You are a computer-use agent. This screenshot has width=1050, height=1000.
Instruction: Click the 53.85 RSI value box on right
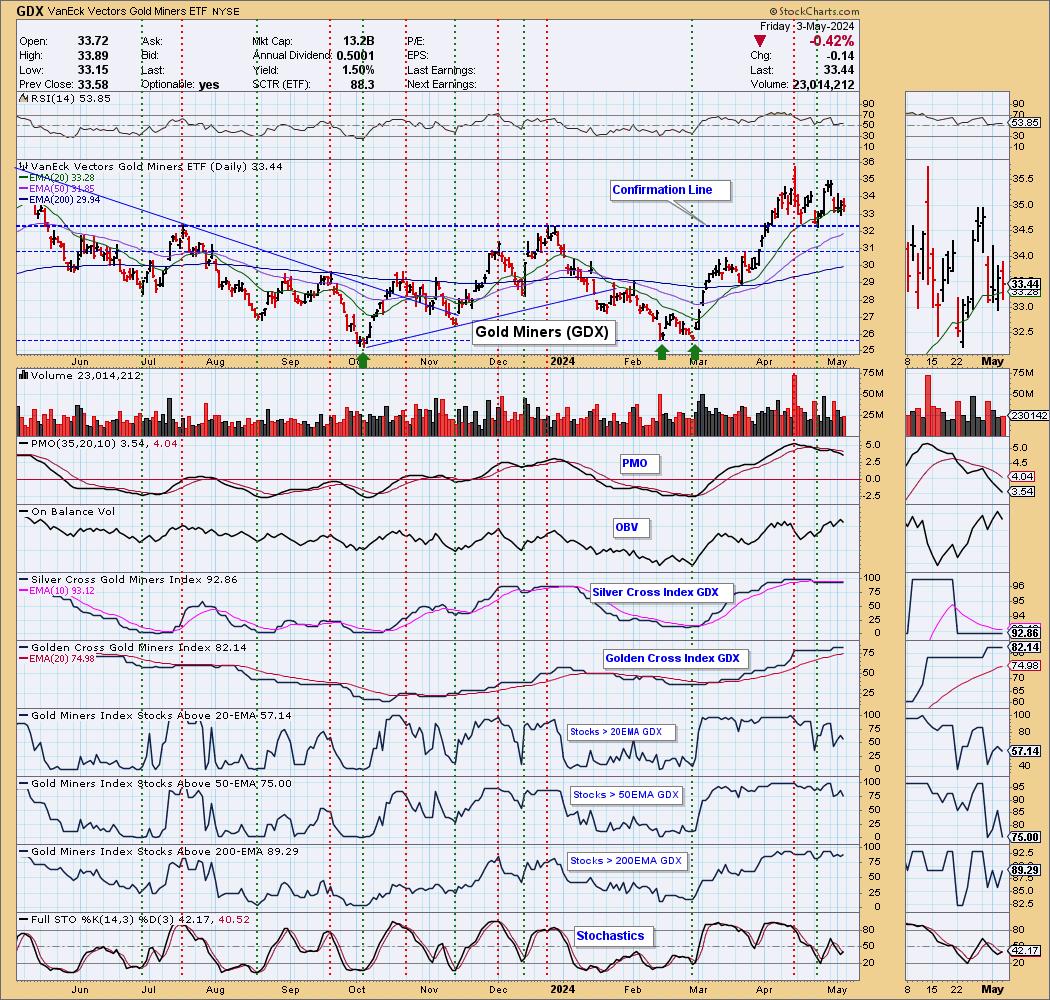click(x=1025, y=123)
